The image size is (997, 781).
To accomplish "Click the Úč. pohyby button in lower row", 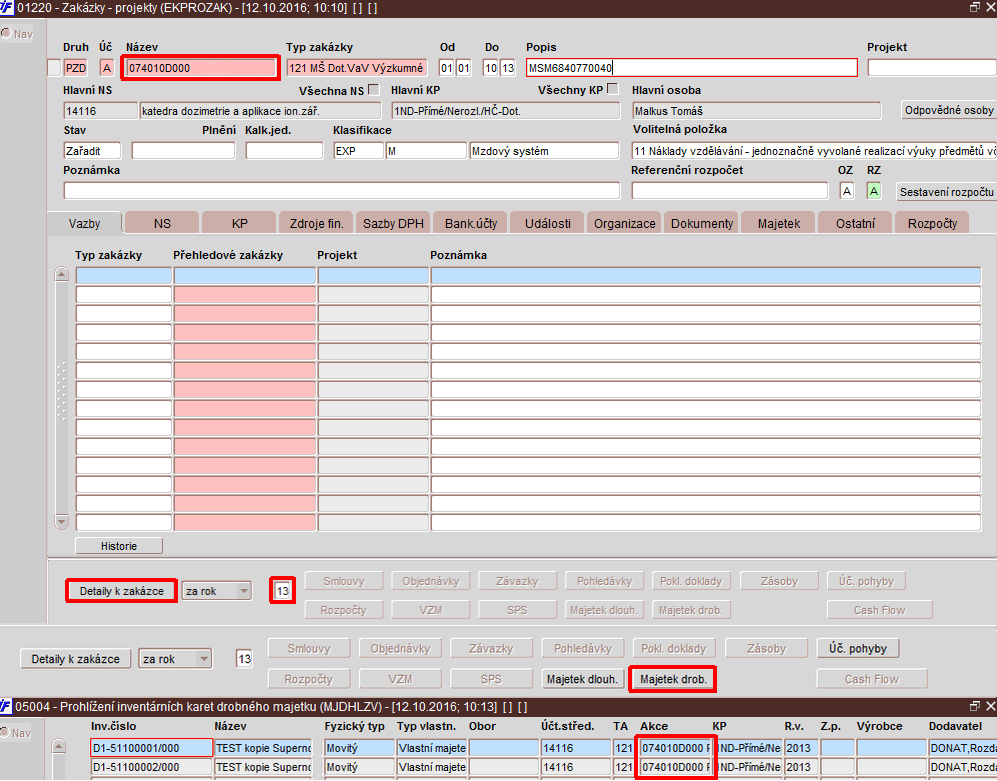I will [858, 649].
